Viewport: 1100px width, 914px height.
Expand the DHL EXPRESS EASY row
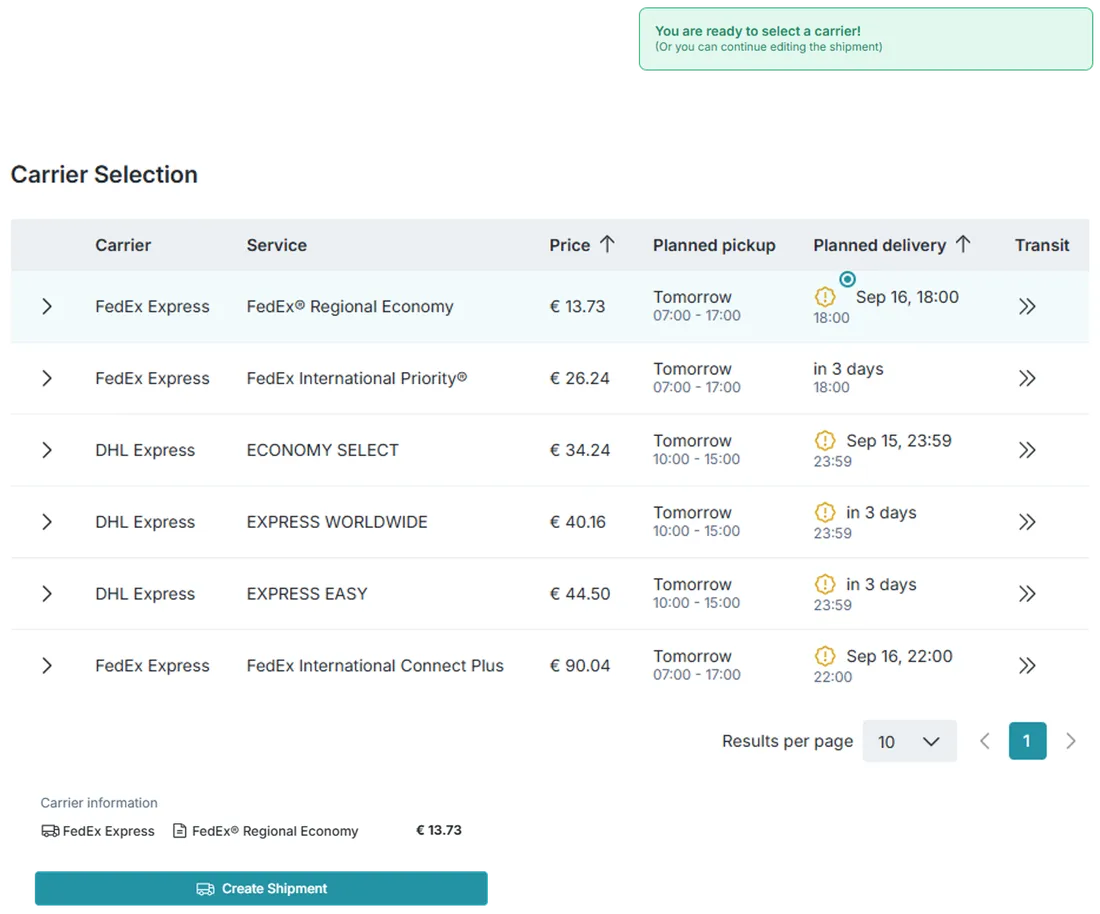click(47, 593)
